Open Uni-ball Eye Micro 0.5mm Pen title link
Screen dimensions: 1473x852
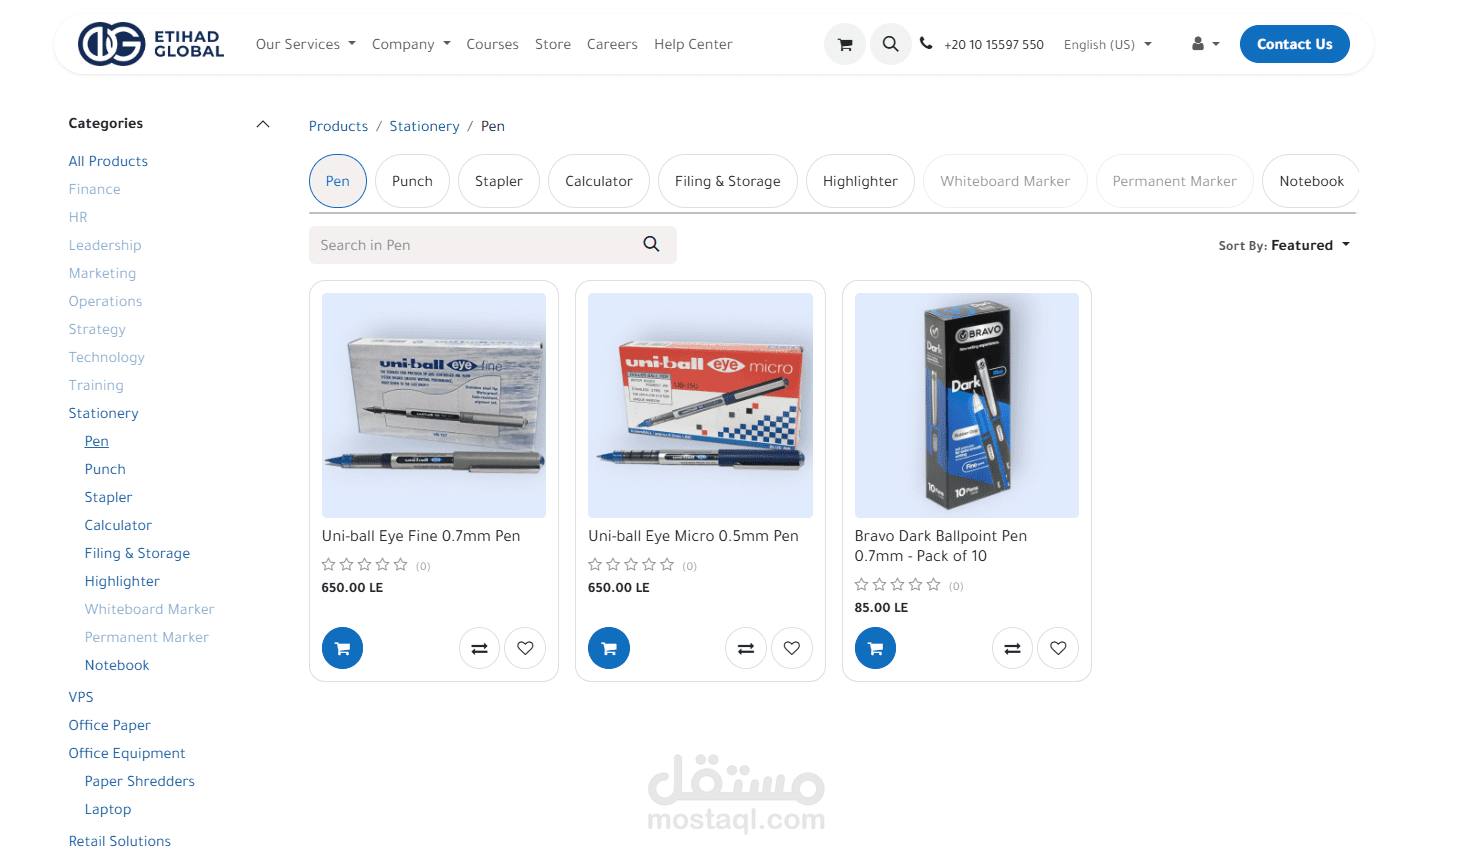tap(693, 536)
